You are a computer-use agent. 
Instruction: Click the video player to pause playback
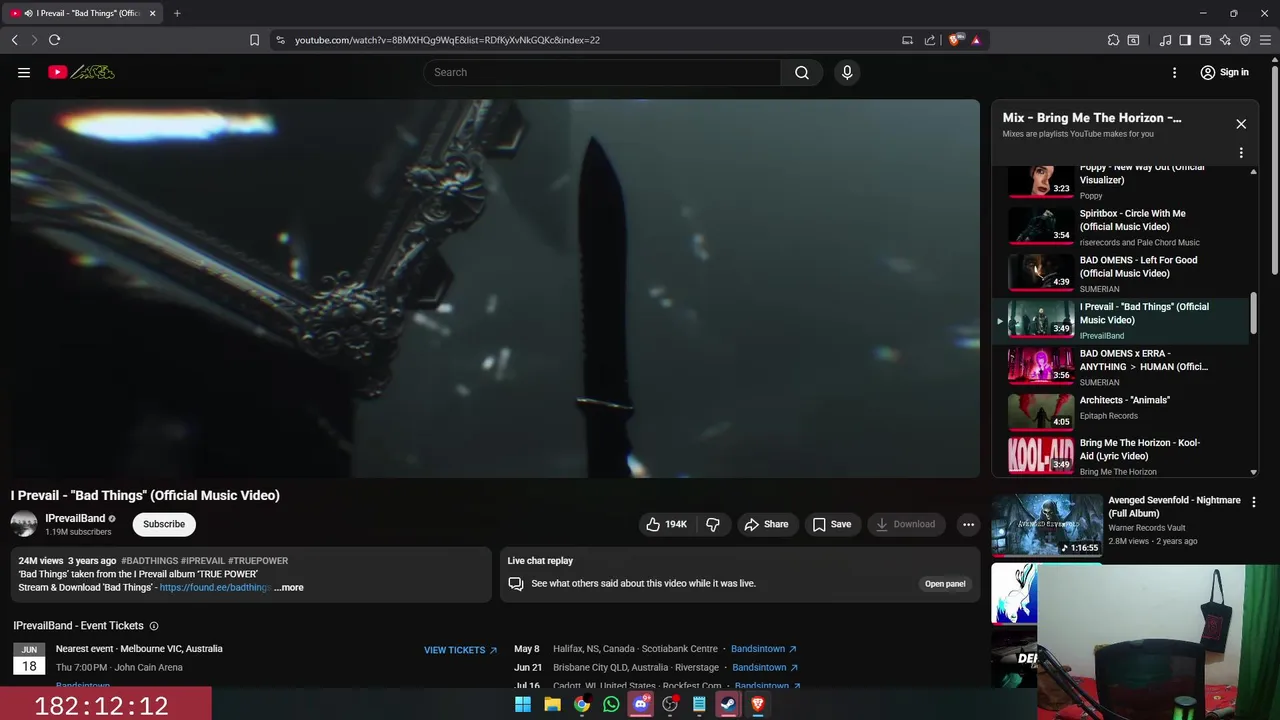pyautogui.click(x=495, y=288)
